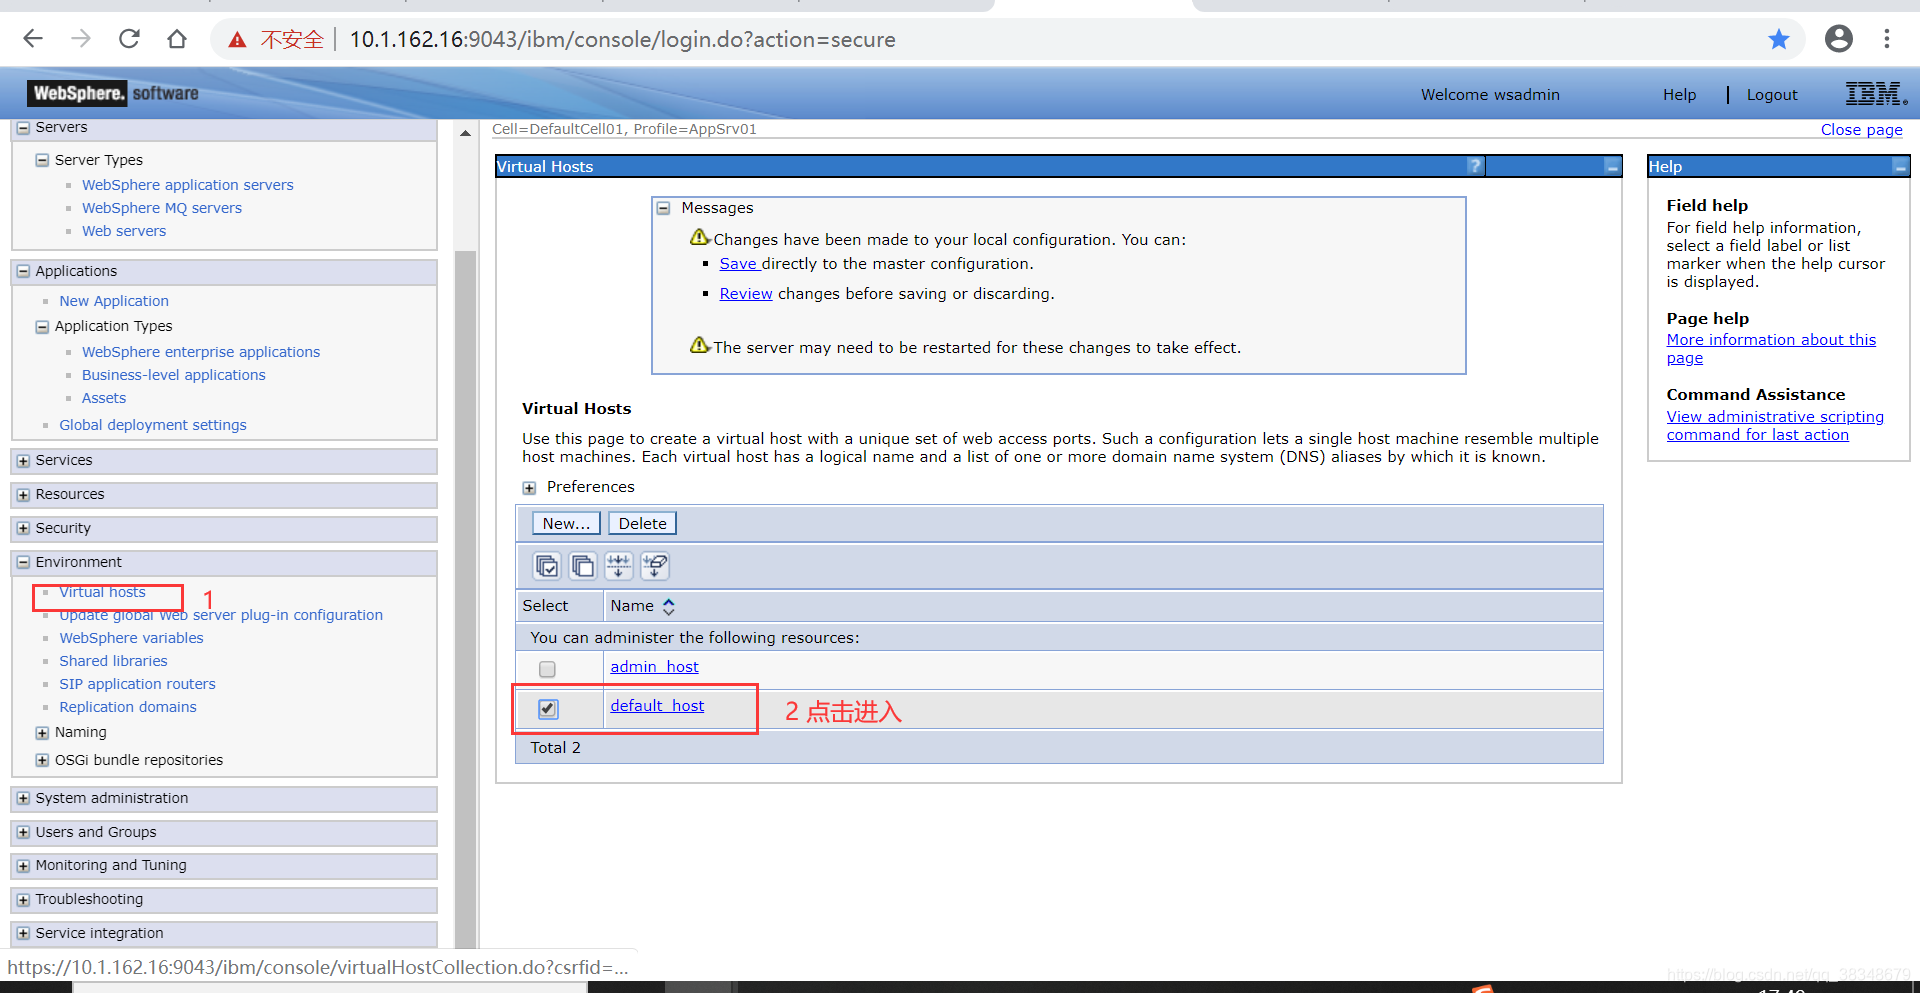Image resolution: width=1920 pixels, height=993 pixels.
Task: Open Assets link
Action: (104, 398)
